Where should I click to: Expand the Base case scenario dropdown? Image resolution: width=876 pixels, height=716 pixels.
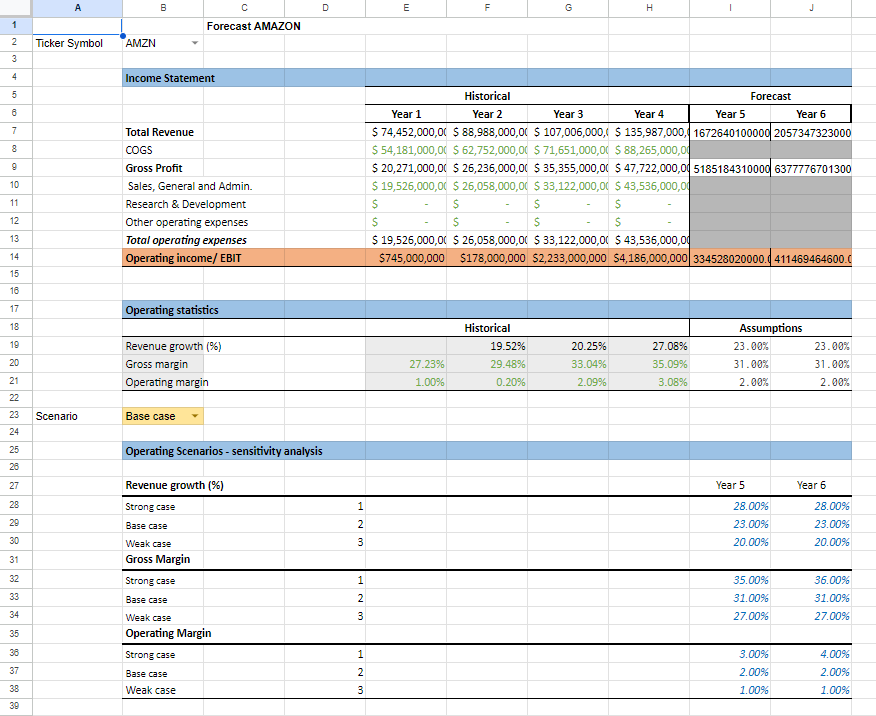click(194, 416)
